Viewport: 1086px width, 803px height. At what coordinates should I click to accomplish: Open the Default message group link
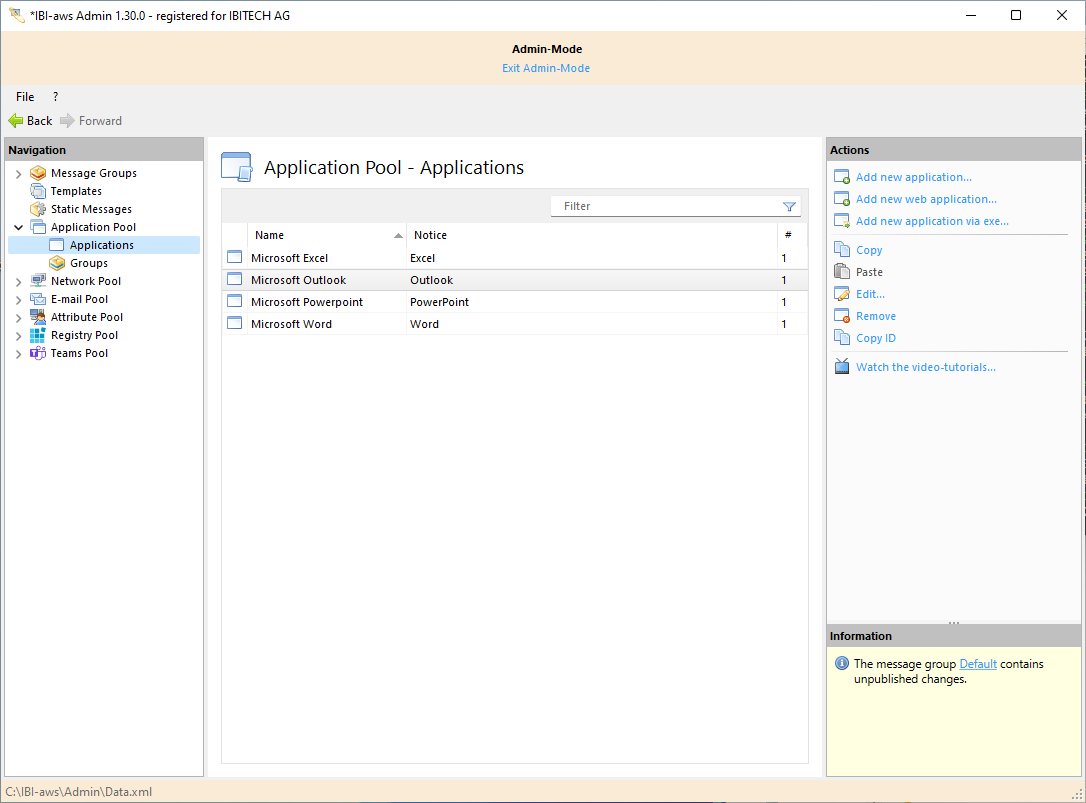(x=978, y=664)
